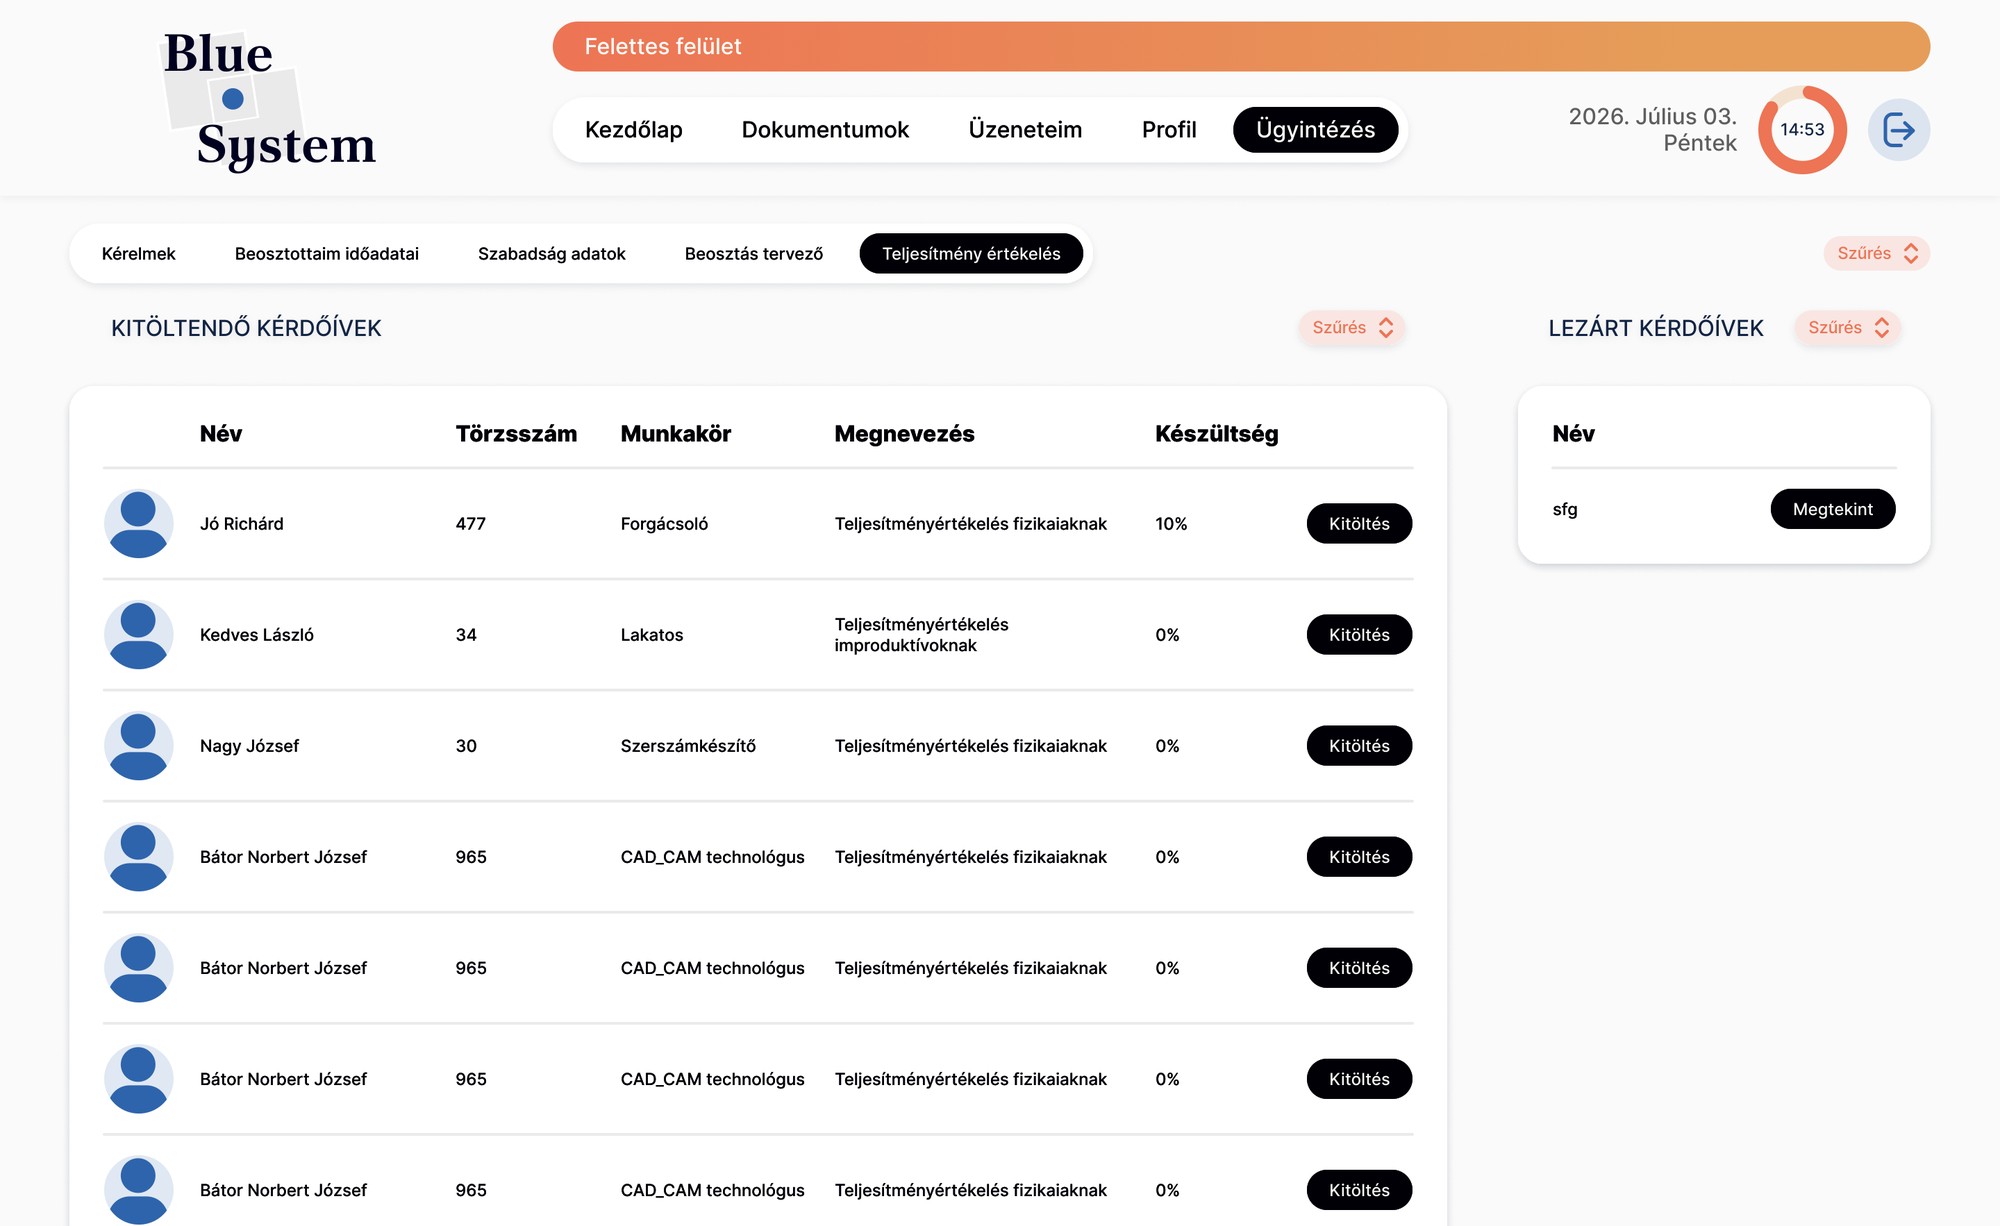Open the Dokumentumok menu
This screenshot has height=1226, width=2000.
tap(825, 130)
